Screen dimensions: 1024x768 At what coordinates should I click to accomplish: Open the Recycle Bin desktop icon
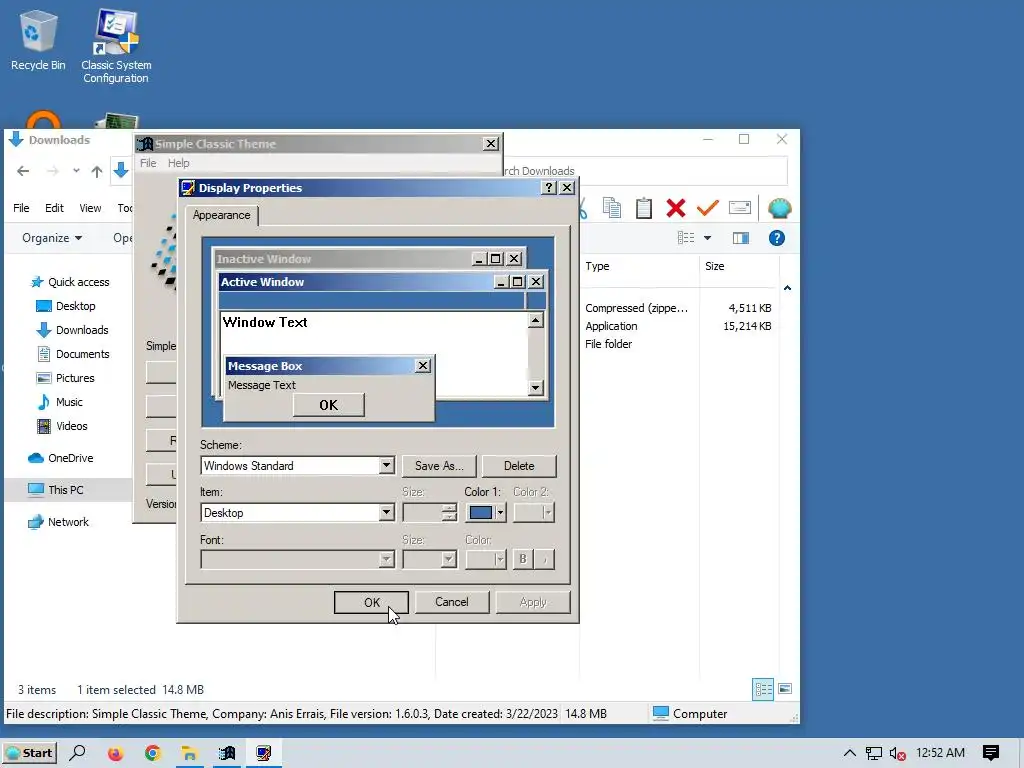[38, 40]
